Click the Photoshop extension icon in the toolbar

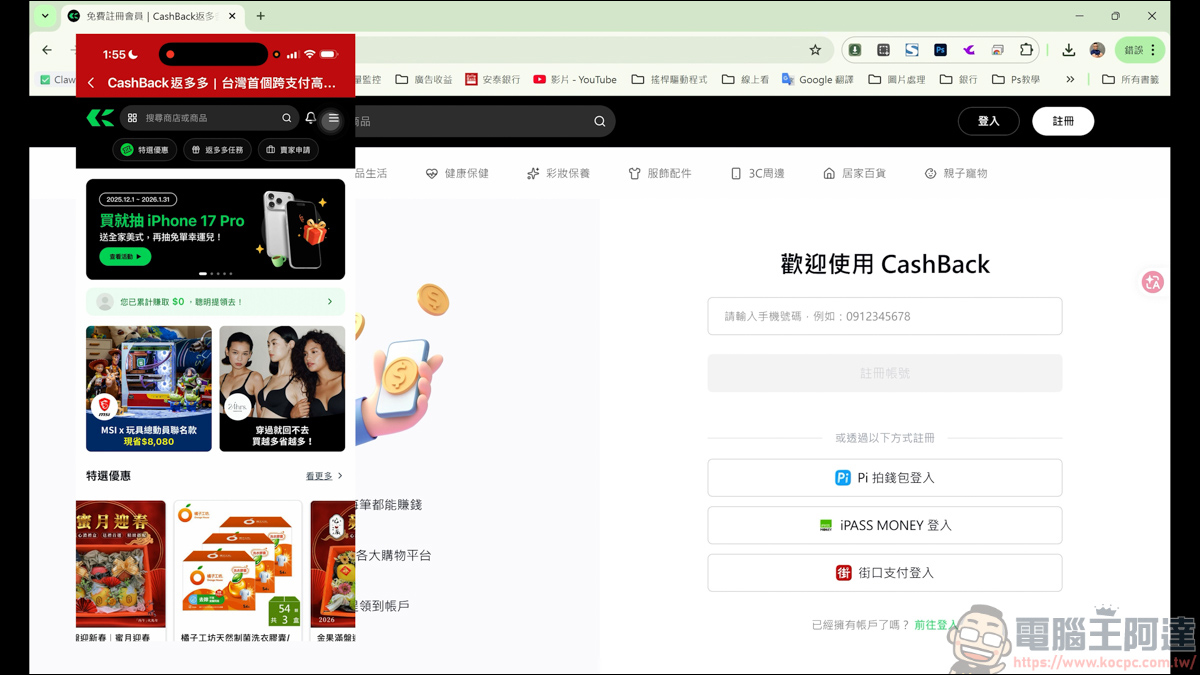[940, 49]
